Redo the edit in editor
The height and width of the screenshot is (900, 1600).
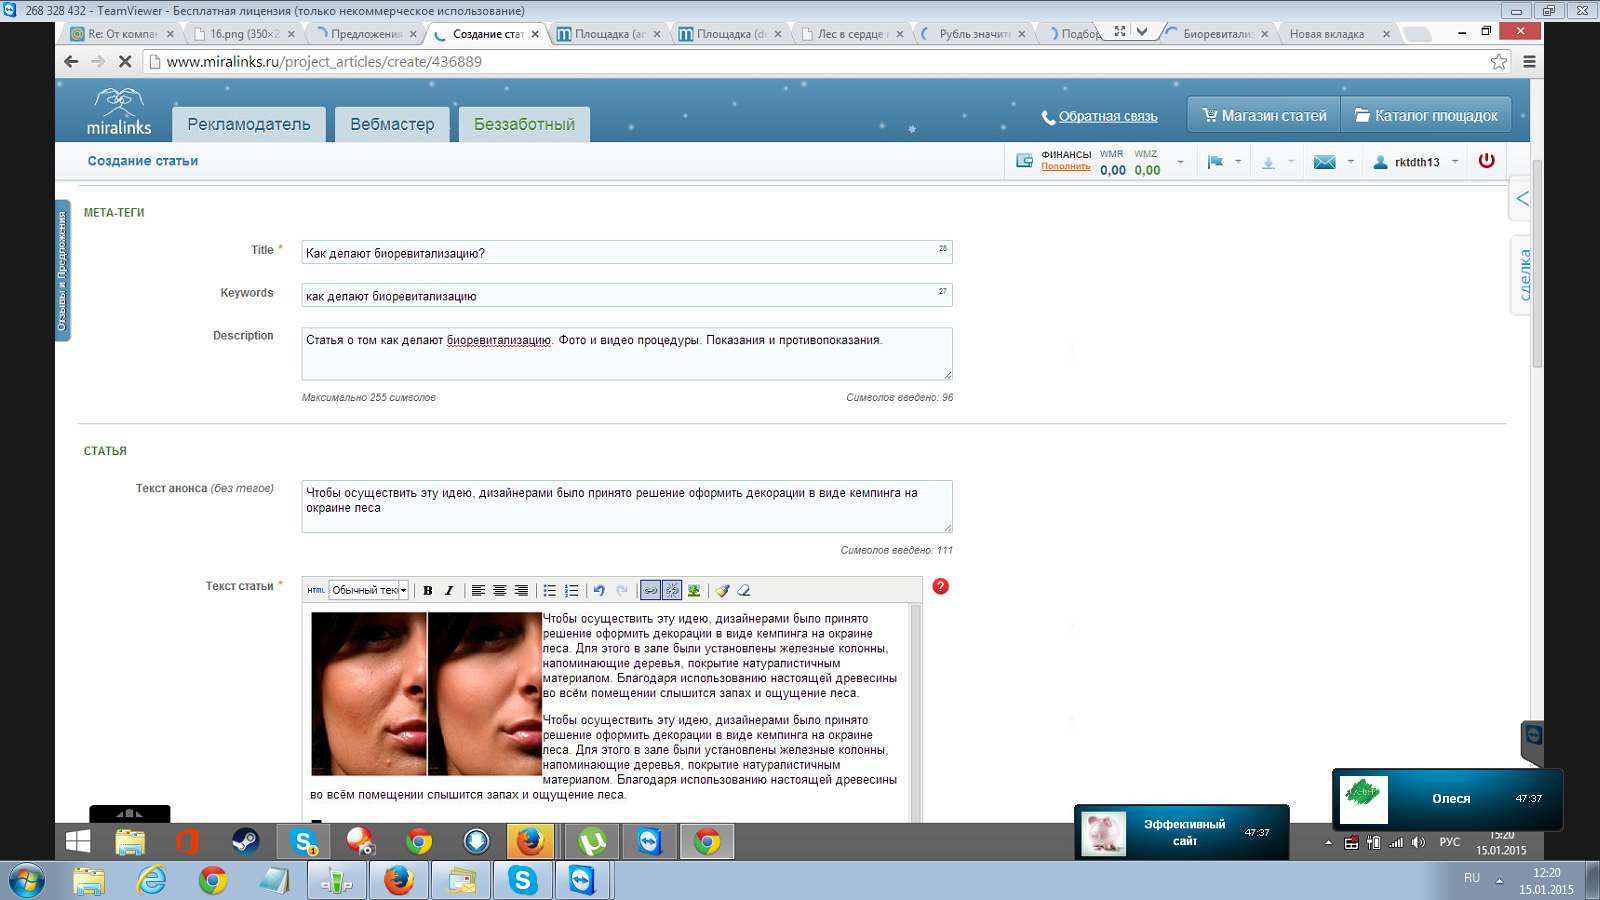pos(622,590)
